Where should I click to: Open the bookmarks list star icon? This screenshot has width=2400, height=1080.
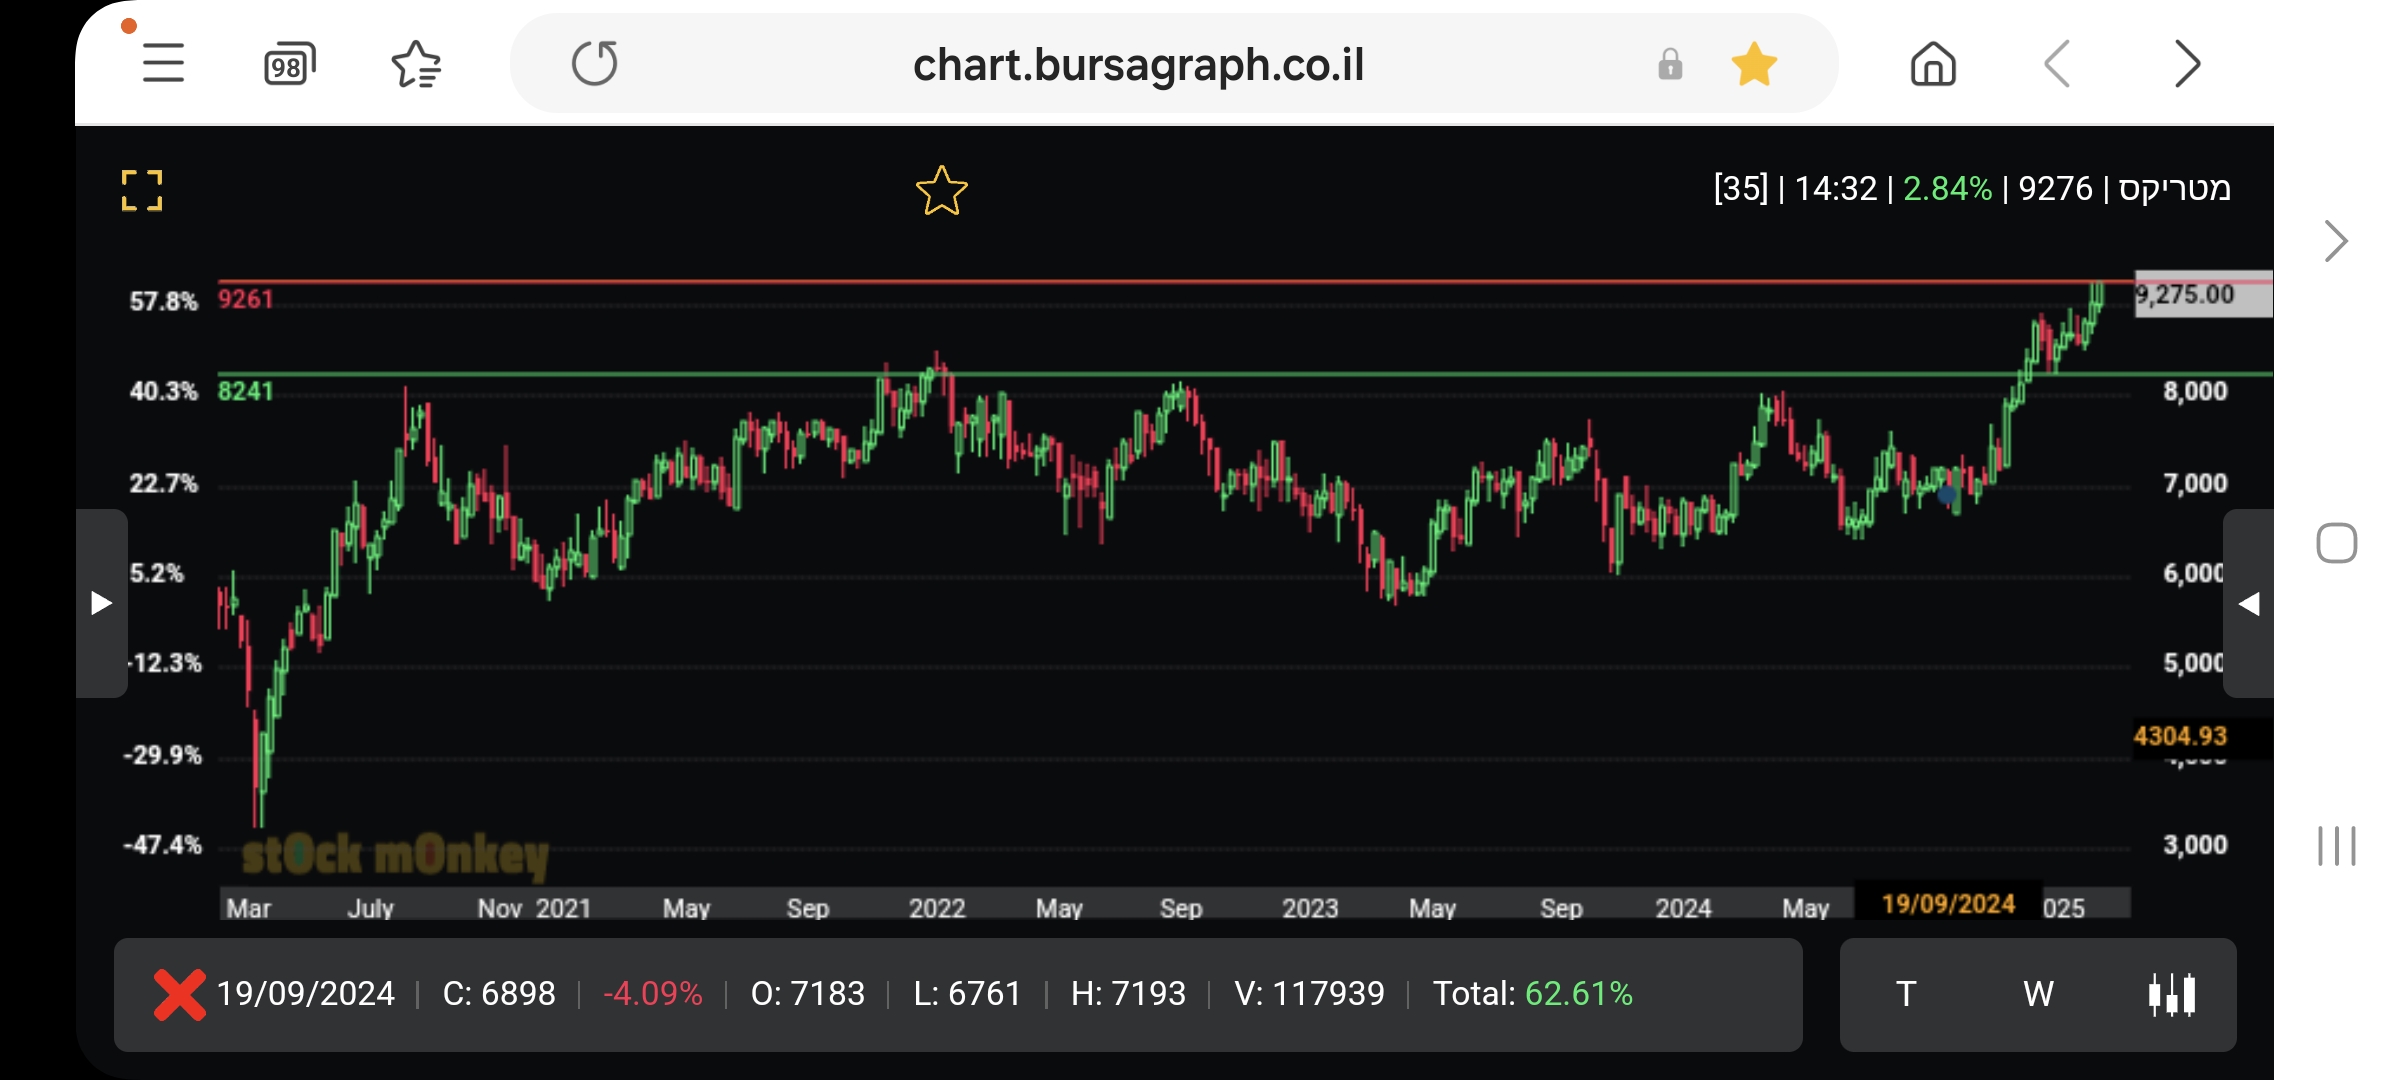coord(416,65)
